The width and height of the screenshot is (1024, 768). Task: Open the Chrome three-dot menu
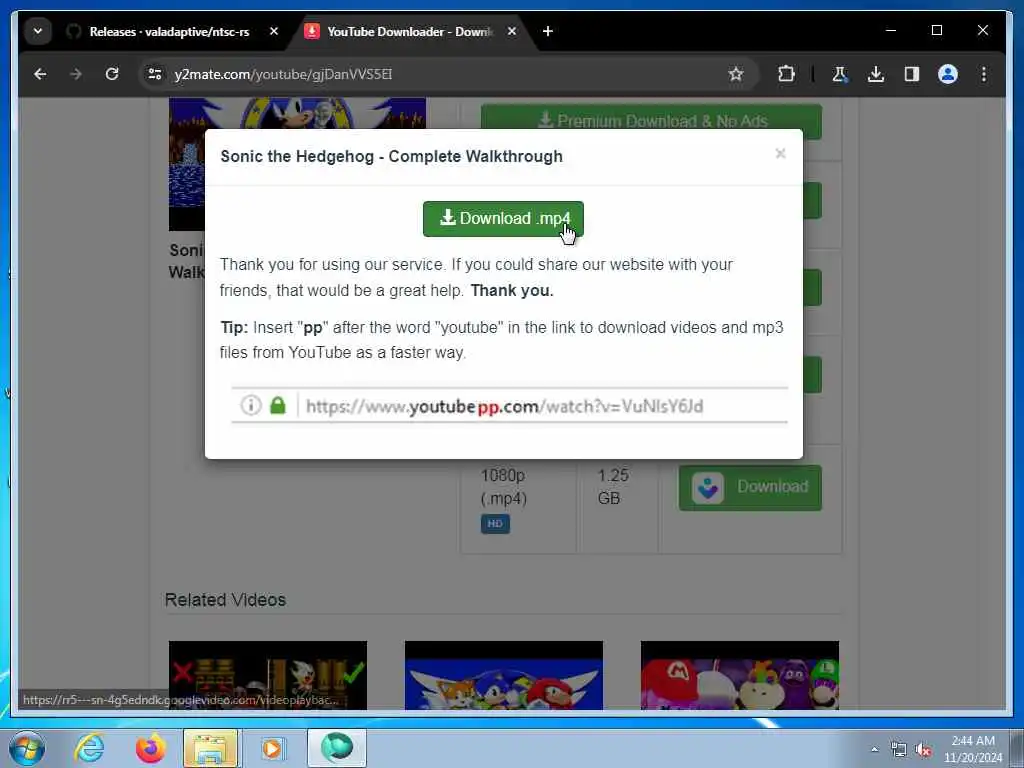click(x=984, y=74)
